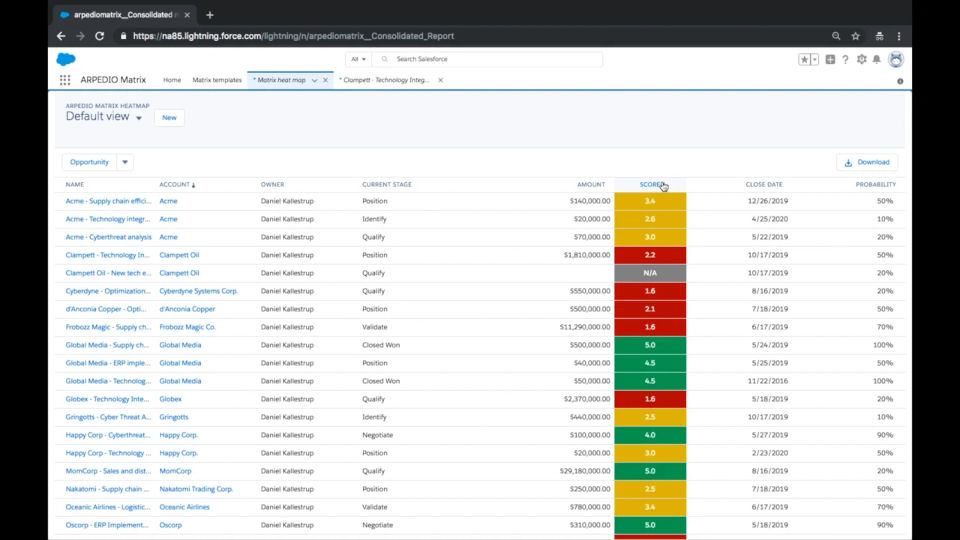Screen dimensions: 960x540
Task: Click the browser zoom magnifier icon
Action: click(x=836, y=36)
